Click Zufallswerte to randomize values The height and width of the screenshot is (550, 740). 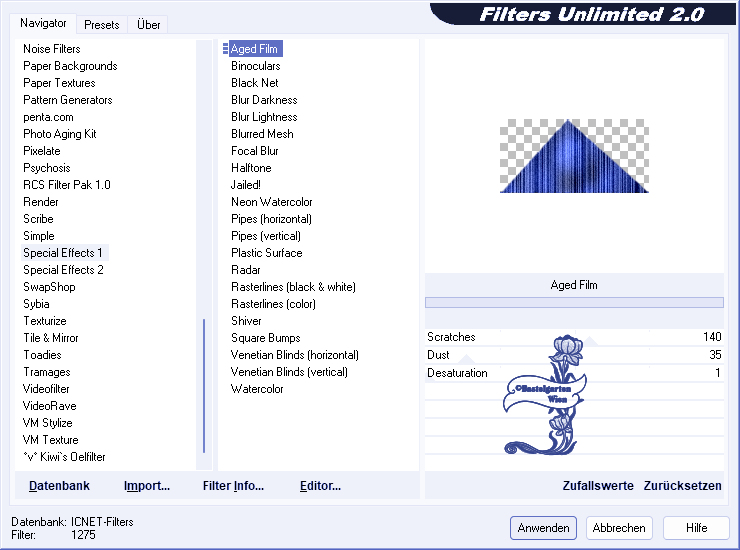(x=598, y=486)
